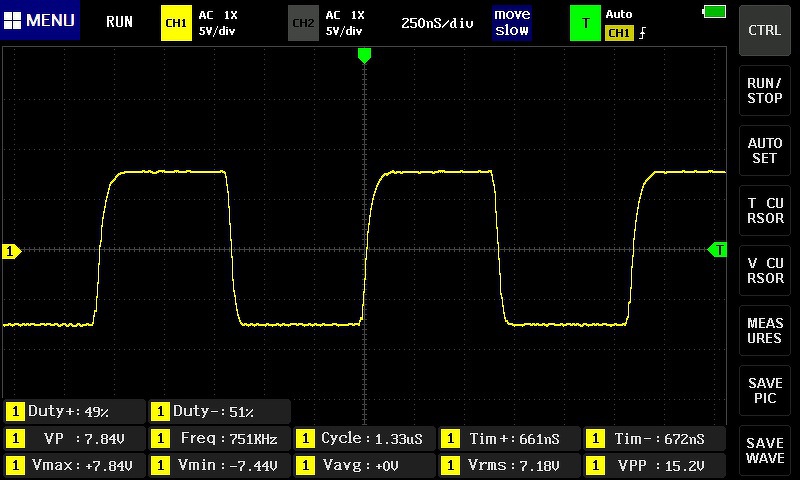The width and height of the screenshot is (800, 480).
Task: Click the channel badge beside VPP
Action: (x=595, y=465)
